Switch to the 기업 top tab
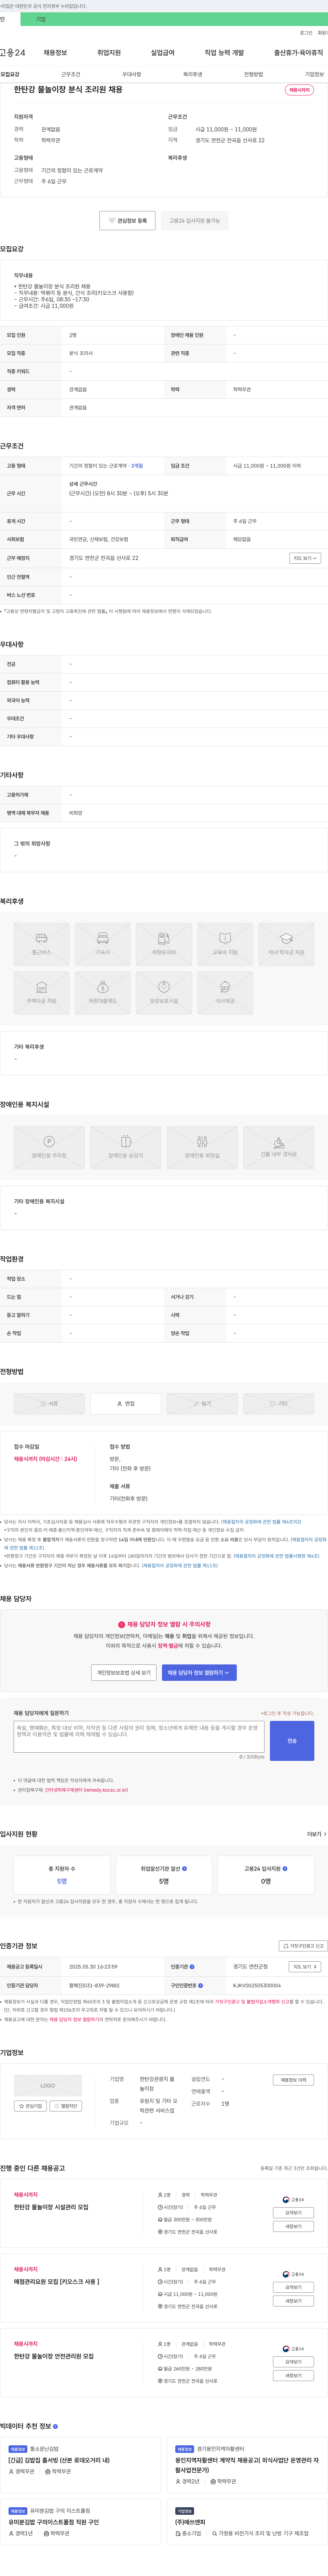The image size is (328, 2576). pyautogui.click(x=41, y=19)
